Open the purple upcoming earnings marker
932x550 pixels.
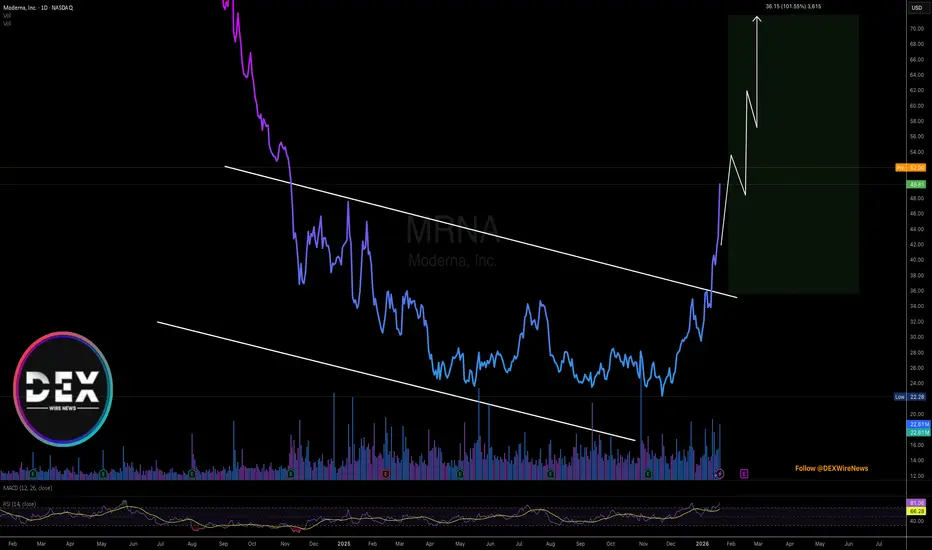(744, 474)
